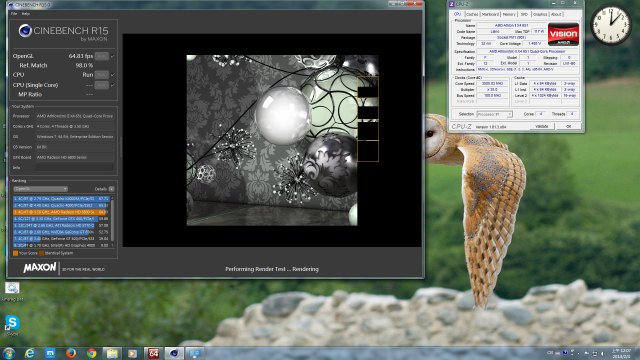Click the analog clock desktop gadget
Viewport: 640px width, 360px height.
[611, 24]
